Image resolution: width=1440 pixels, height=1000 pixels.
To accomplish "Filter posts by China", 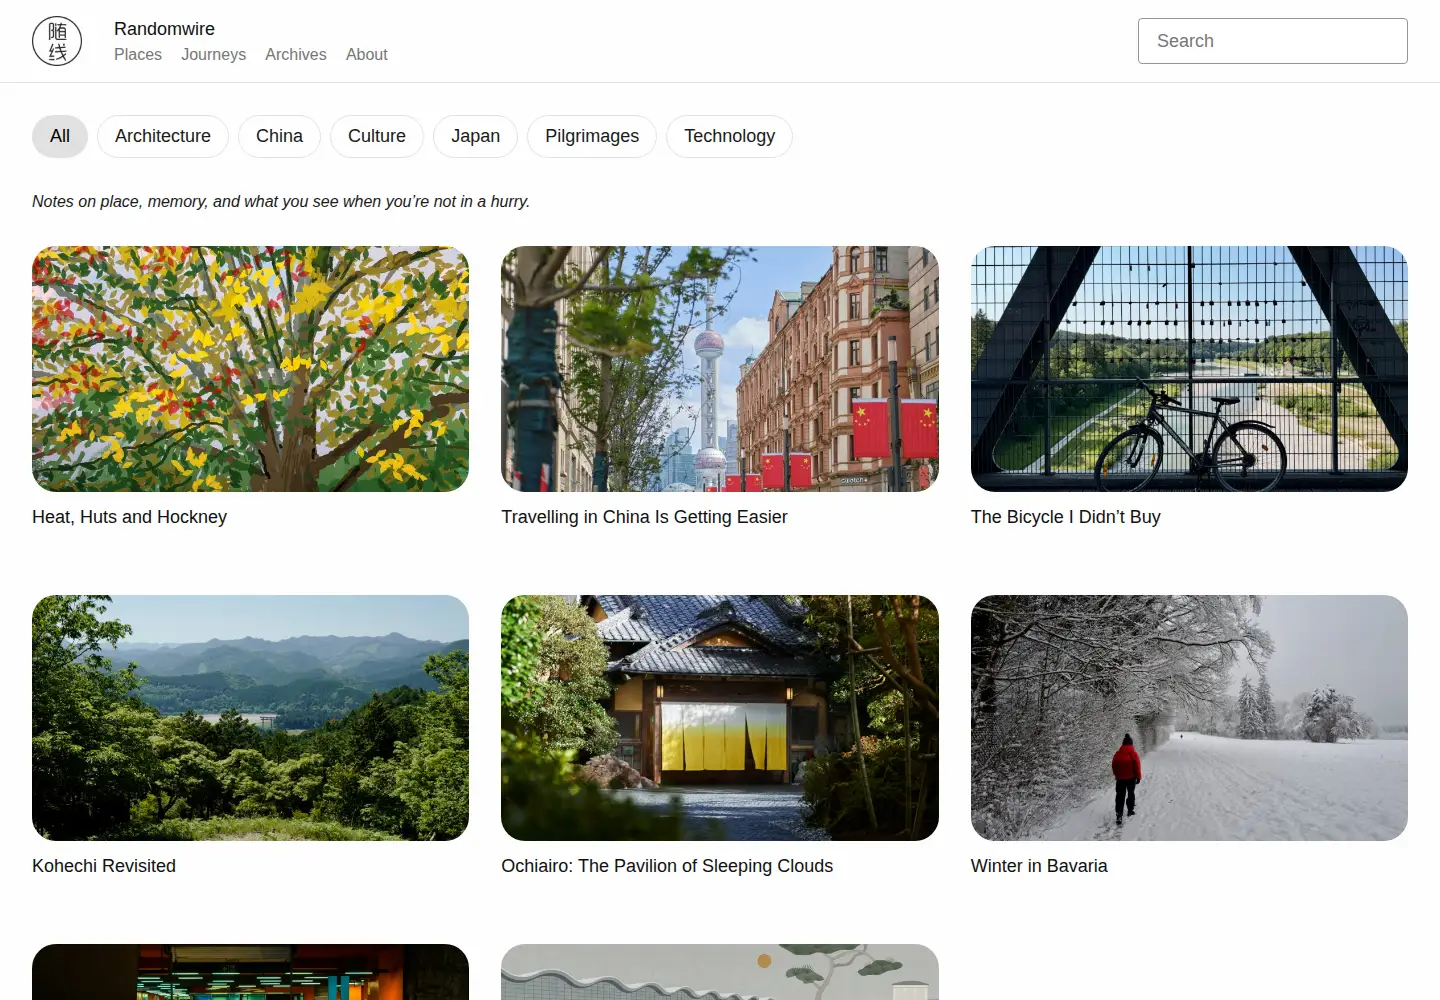I will pyautogui.click(x=279, y=136).
